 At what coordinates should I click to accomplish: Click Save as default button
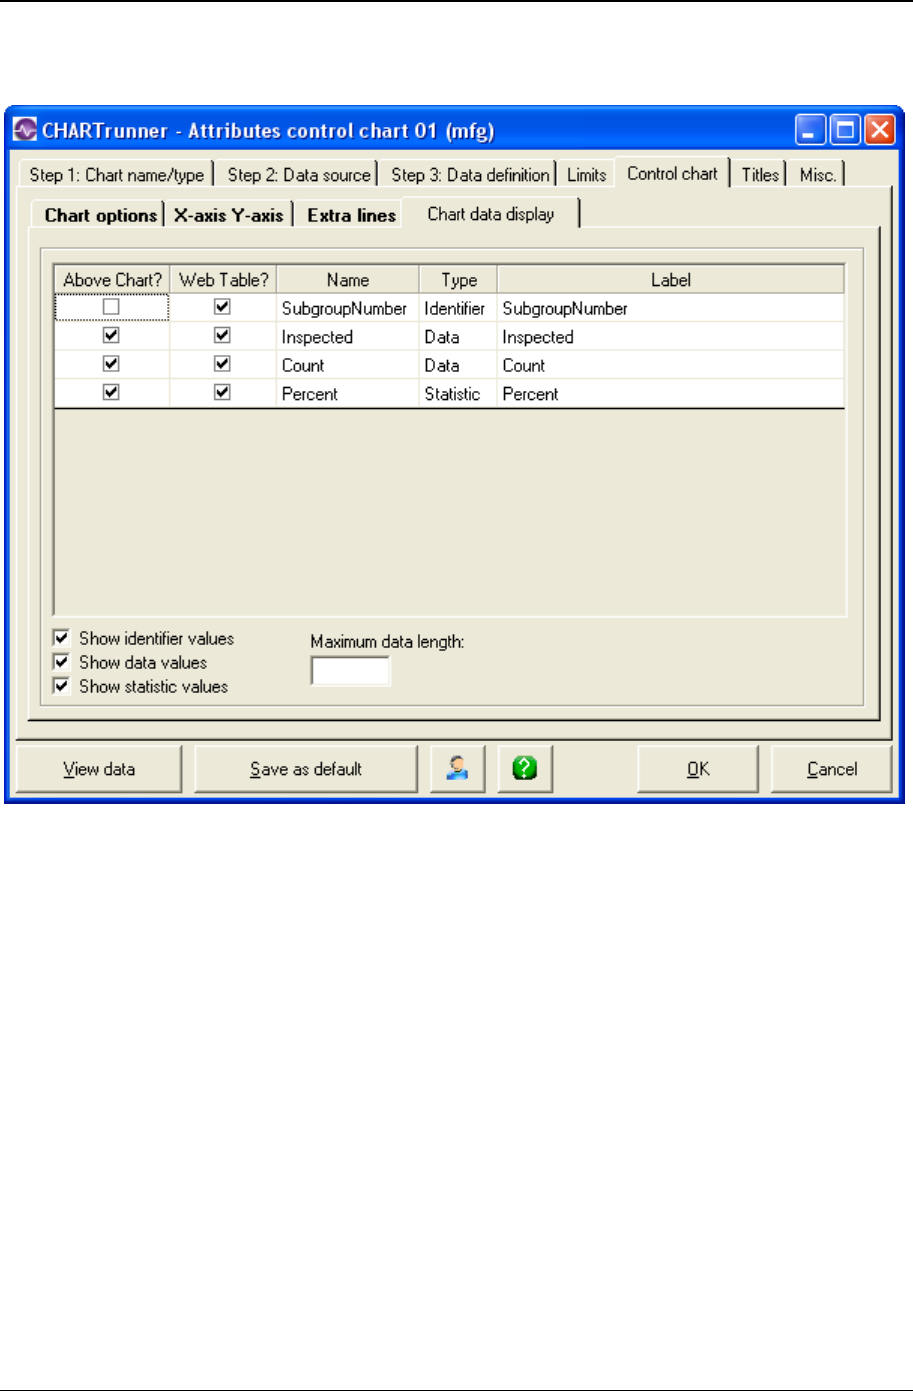(x=306, y=769)
